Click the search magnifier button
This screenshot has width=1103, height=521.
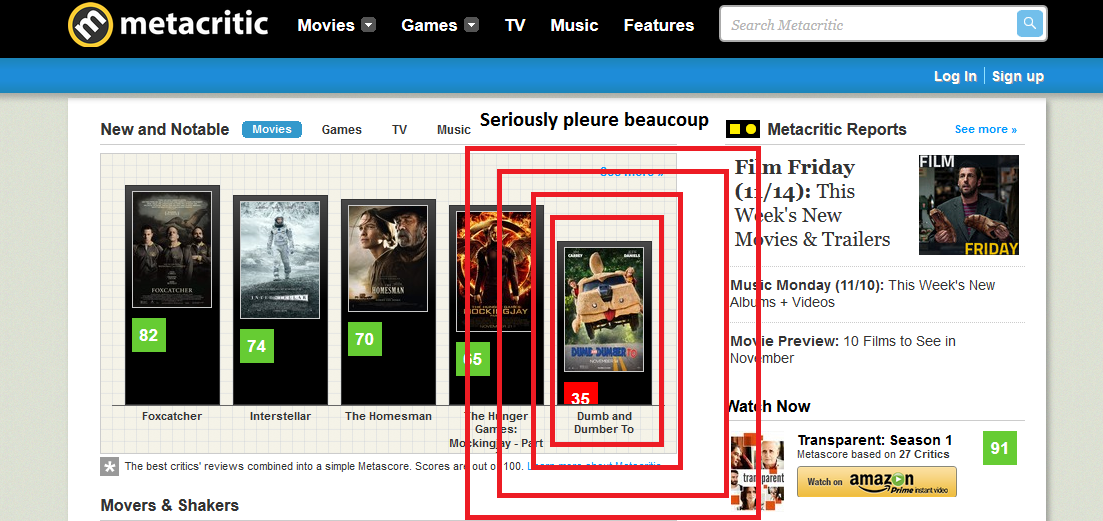point(1029,24)
